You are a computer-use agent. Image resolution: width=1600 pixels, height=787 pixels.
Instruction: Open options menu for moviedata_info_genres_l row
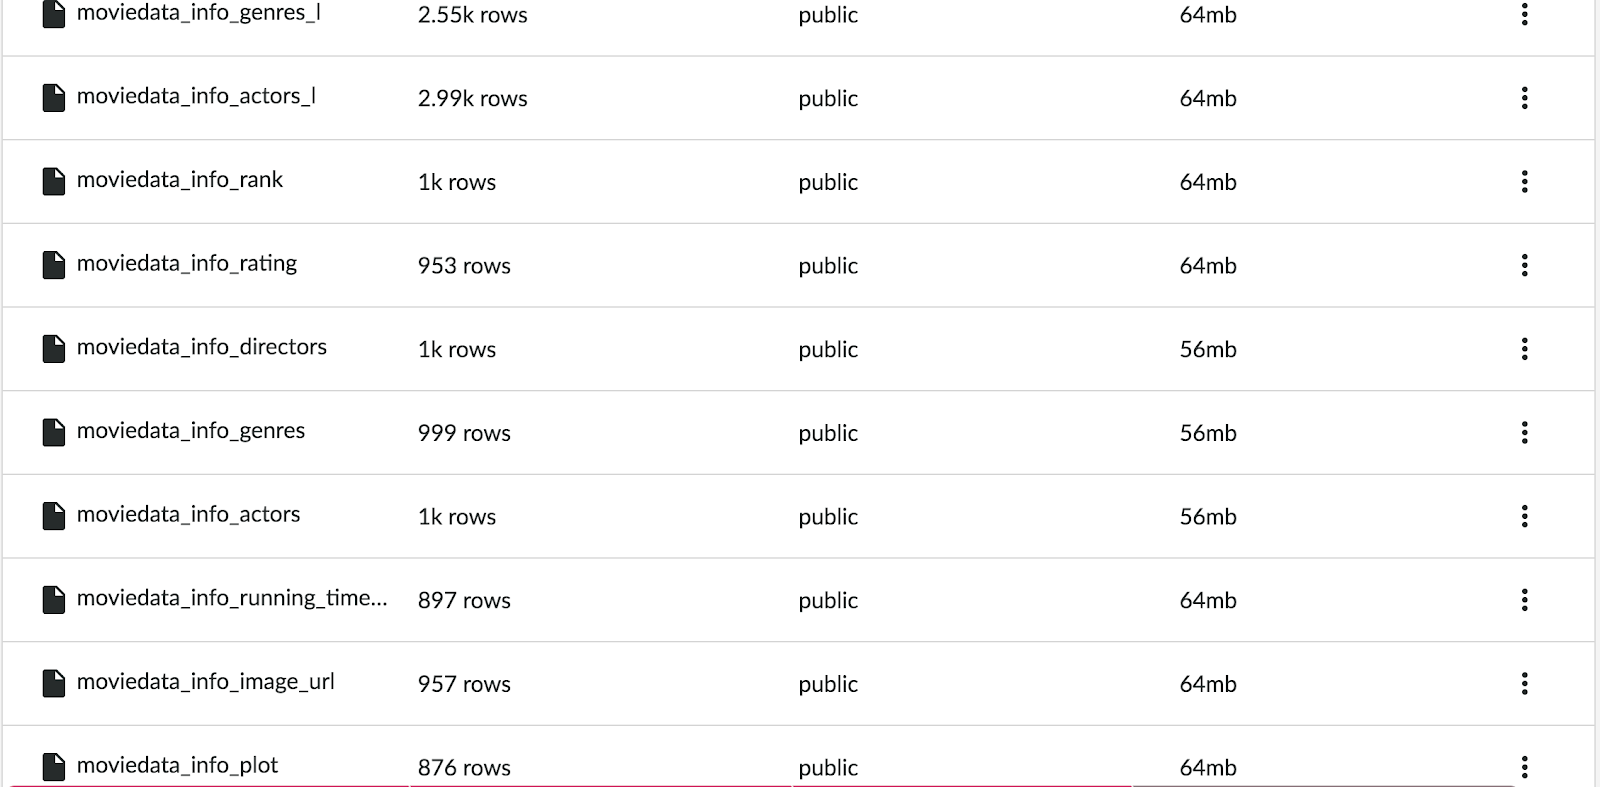pyautogui.click(x=1524, y=14)
